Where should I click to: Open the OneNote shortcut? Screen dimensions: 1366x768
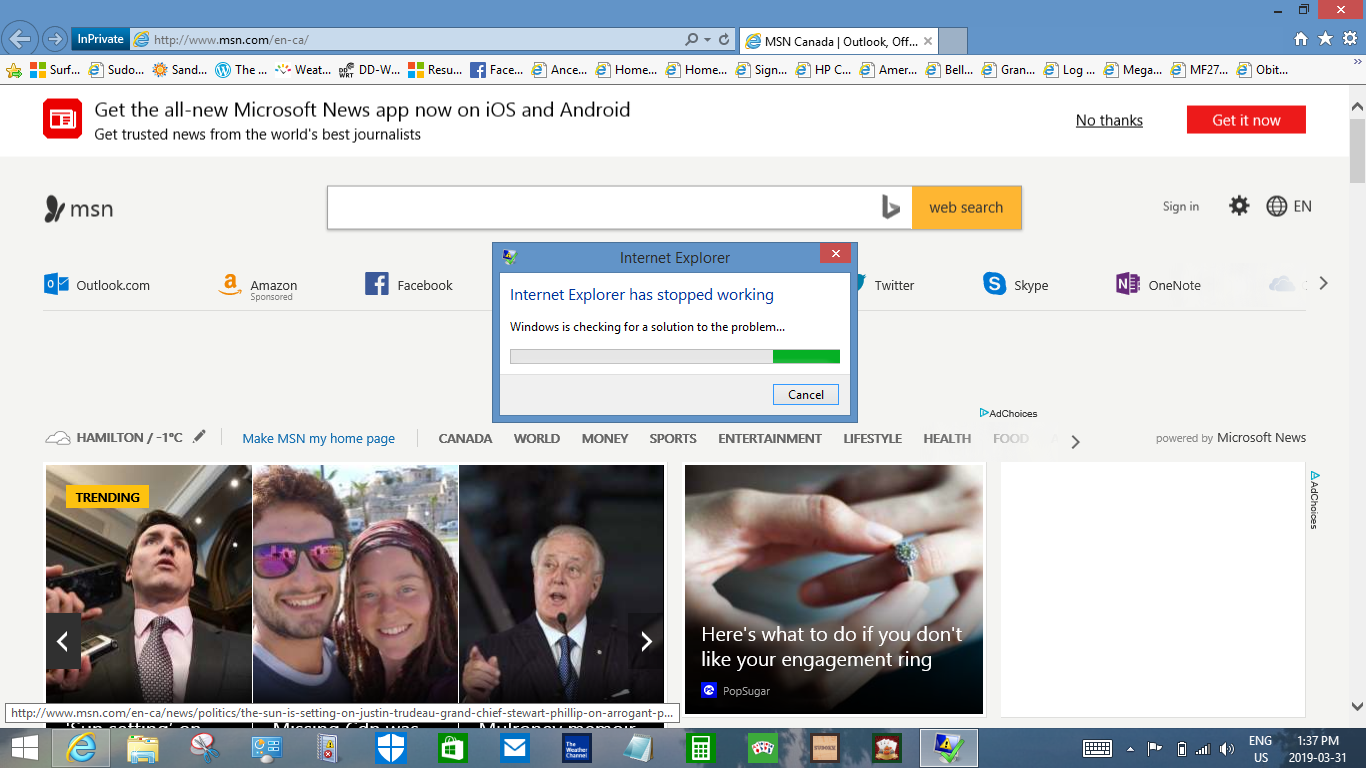click(x=1158, y=284)
